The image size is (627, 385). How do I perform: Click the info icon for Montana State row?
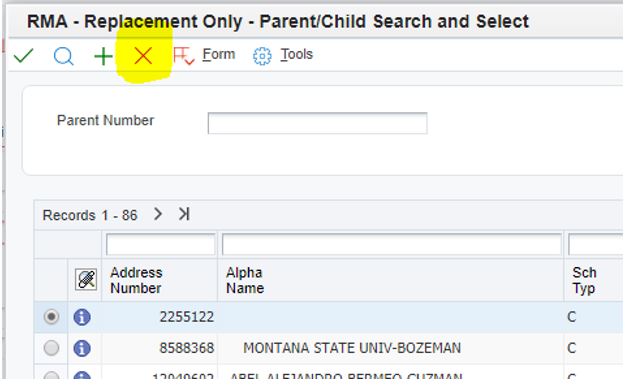click(x=82, y=348)
